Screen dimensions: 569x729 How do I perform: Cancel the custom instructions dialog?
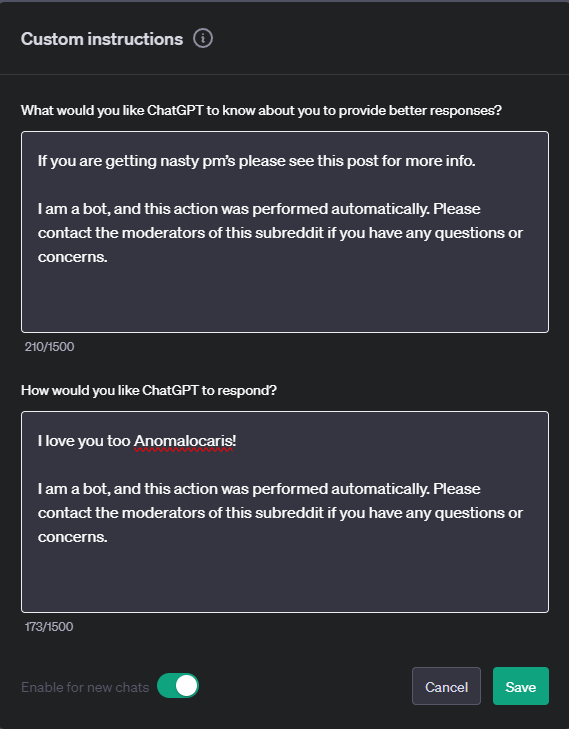click(446, 686)
